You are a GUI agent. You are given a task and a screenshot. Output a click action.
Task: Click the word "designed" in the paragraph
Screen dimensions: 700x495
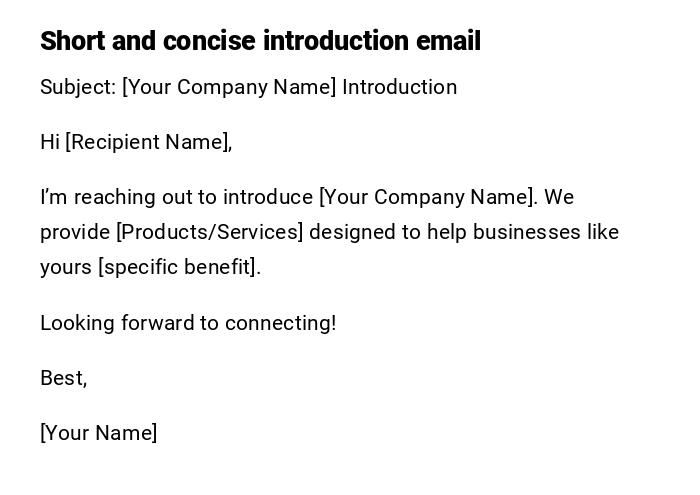[352, 232]
